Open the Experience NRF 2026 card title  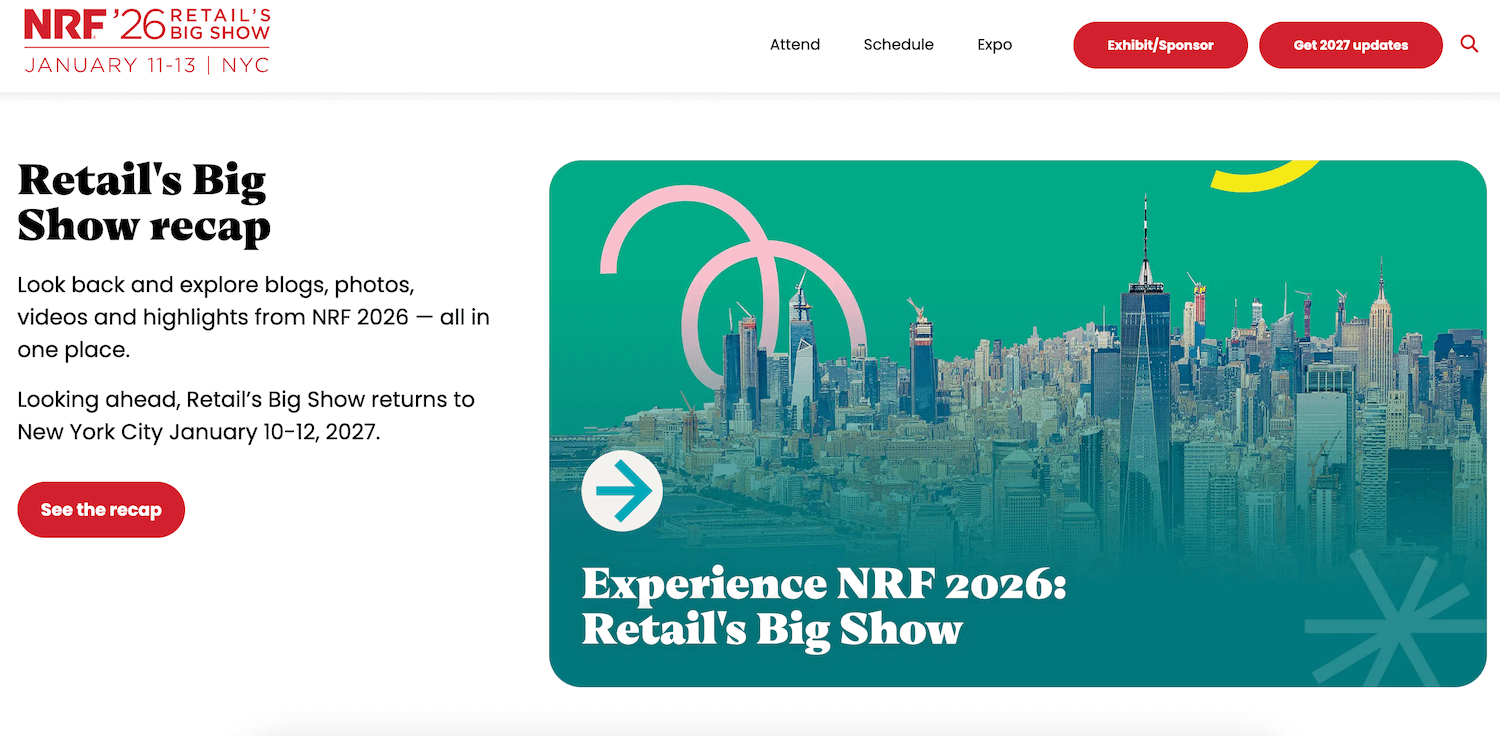coord(823,607)
